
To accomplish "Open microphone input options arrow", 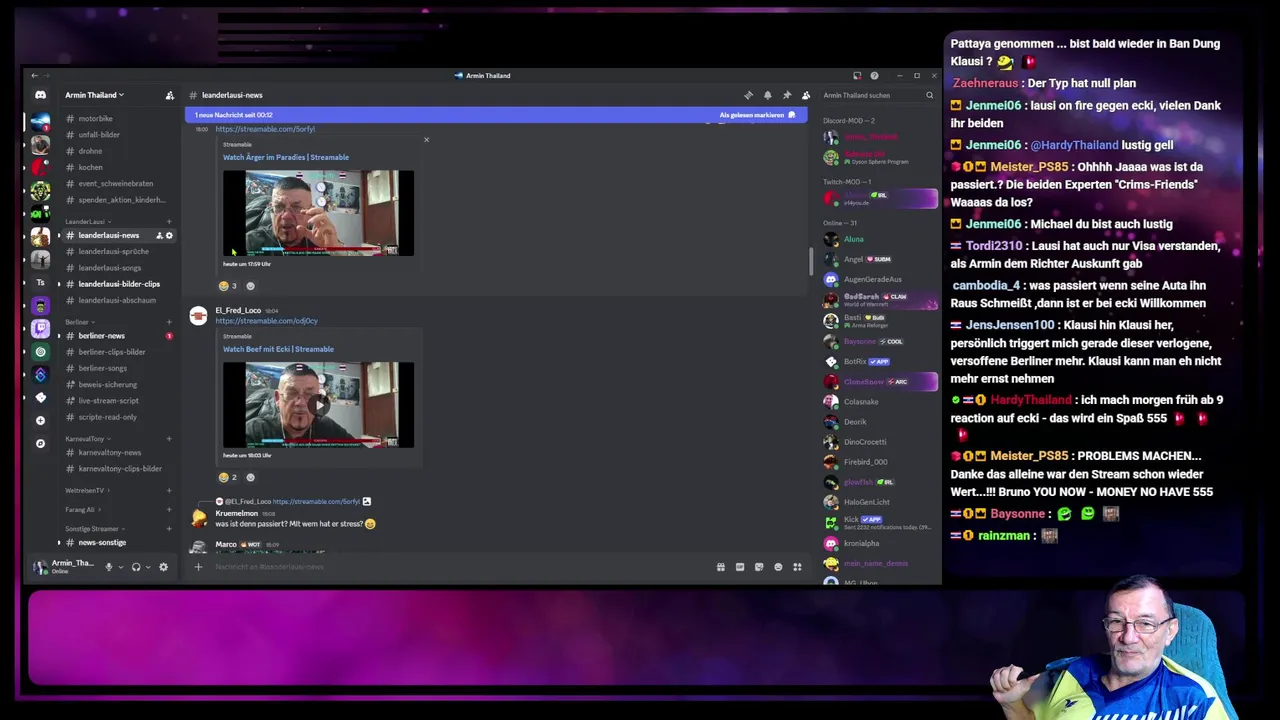I will 121,567.
